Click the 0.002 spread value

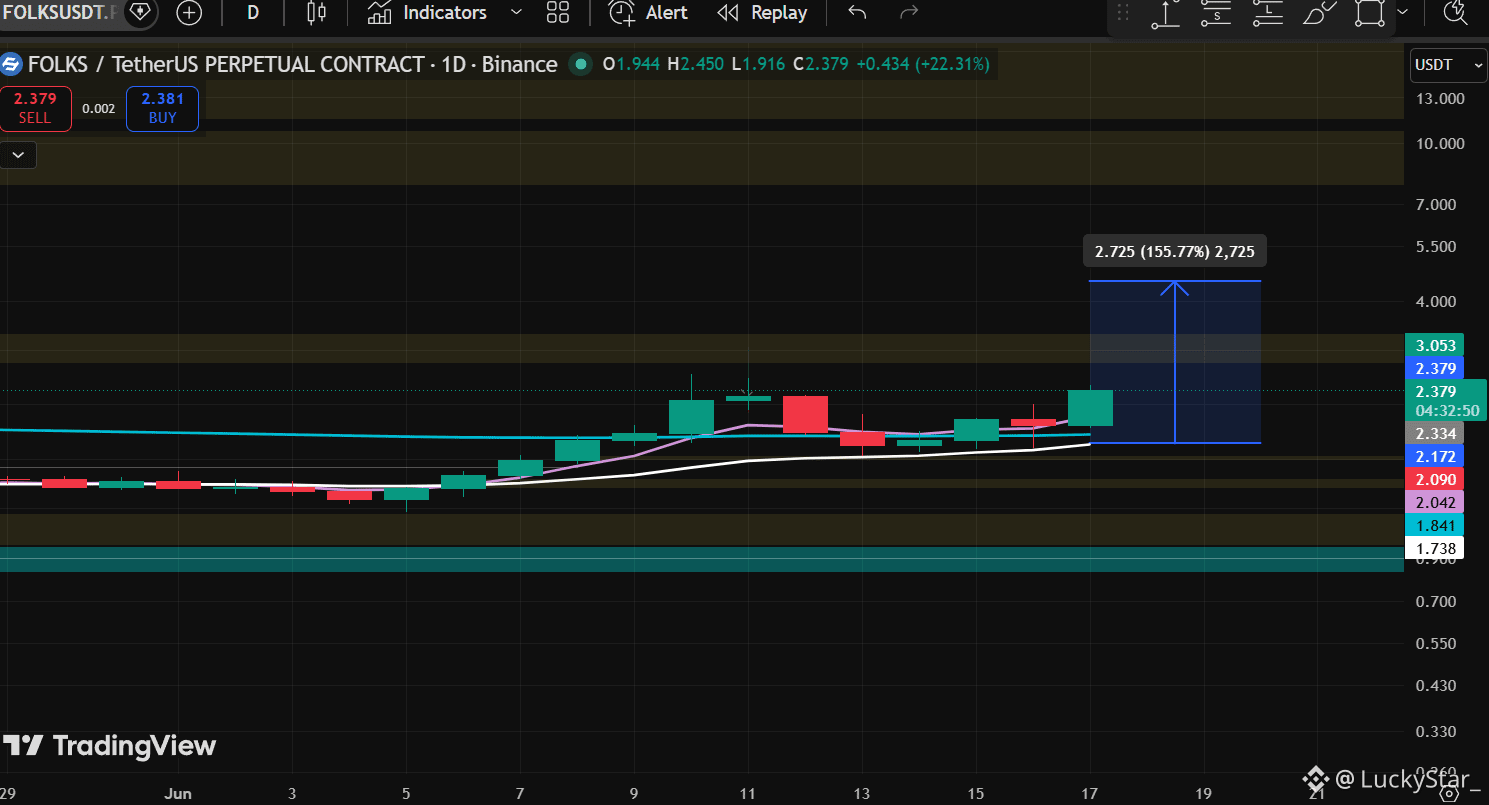coord(98,109)
